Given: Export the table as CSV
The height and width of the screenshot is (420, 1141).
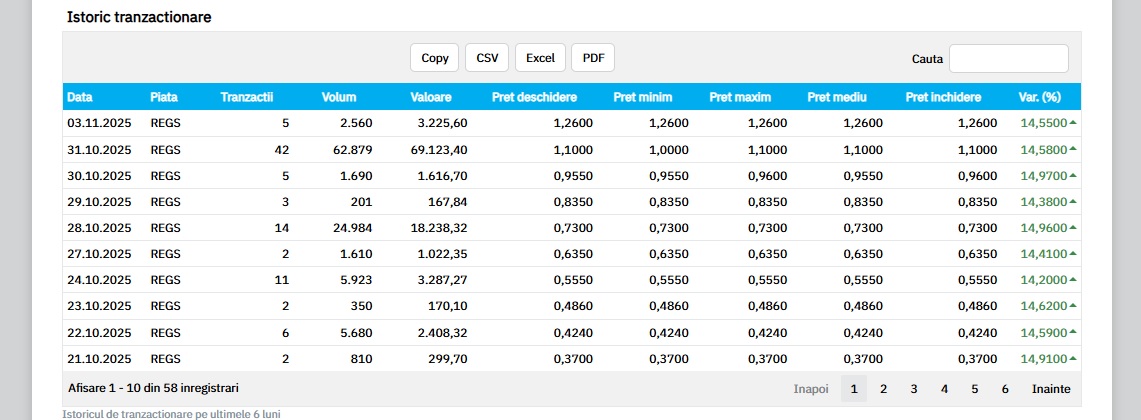Looking at the screenshot, I should point(487,58).
